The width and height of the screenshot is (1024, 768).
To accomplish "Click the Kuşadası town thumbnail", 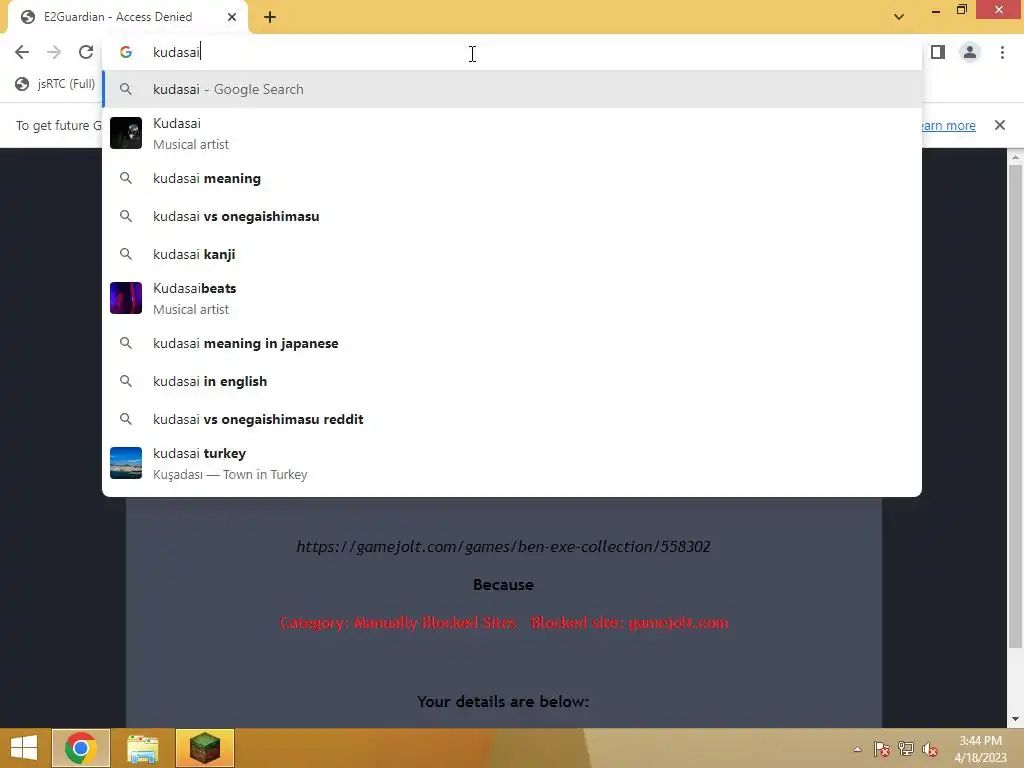I will click(126, 464).
